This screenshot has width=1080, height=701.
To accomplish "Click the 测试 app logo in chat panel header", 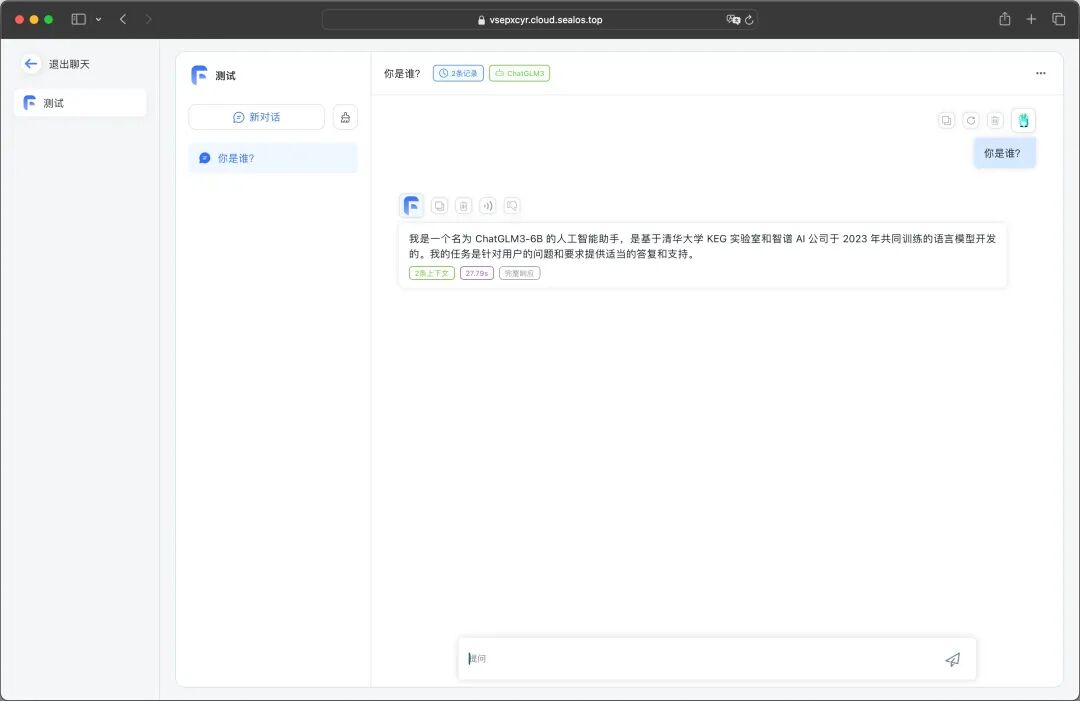I will tap(199, 75).
